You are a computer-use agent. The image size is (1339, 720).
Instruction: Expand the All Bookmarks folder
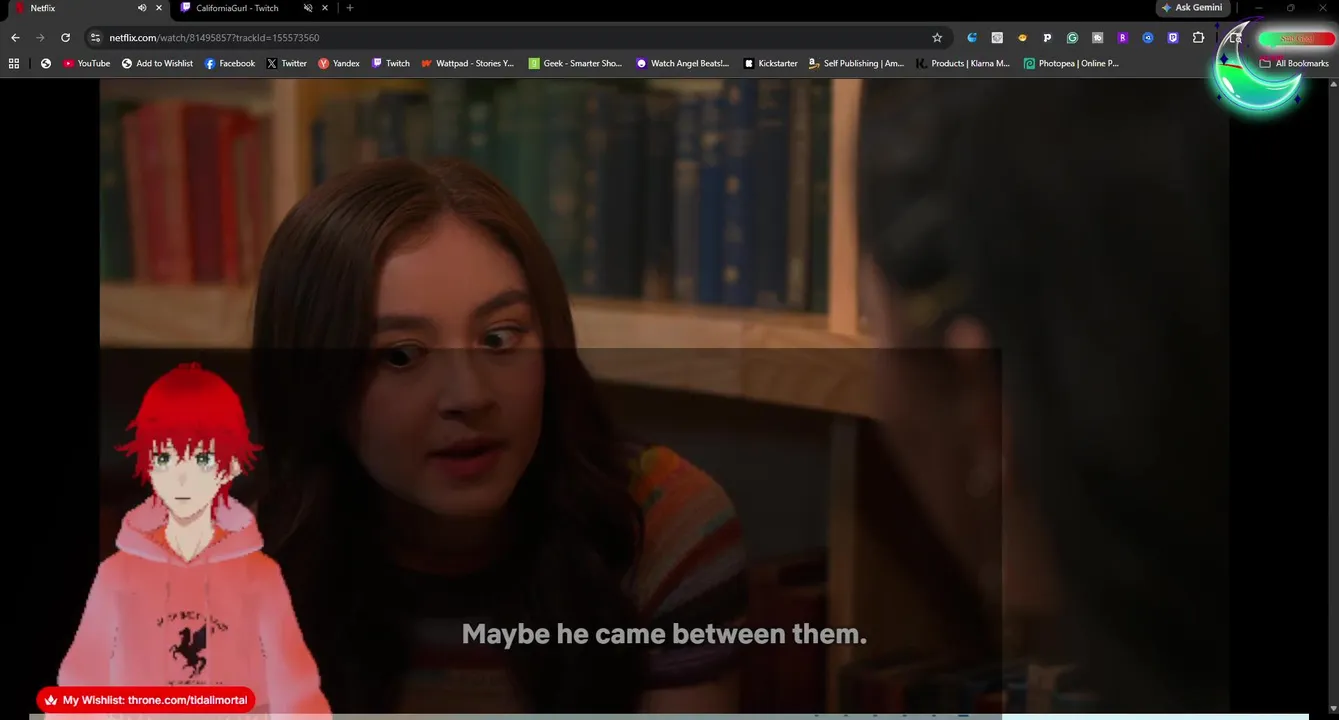pos(1294,63)
